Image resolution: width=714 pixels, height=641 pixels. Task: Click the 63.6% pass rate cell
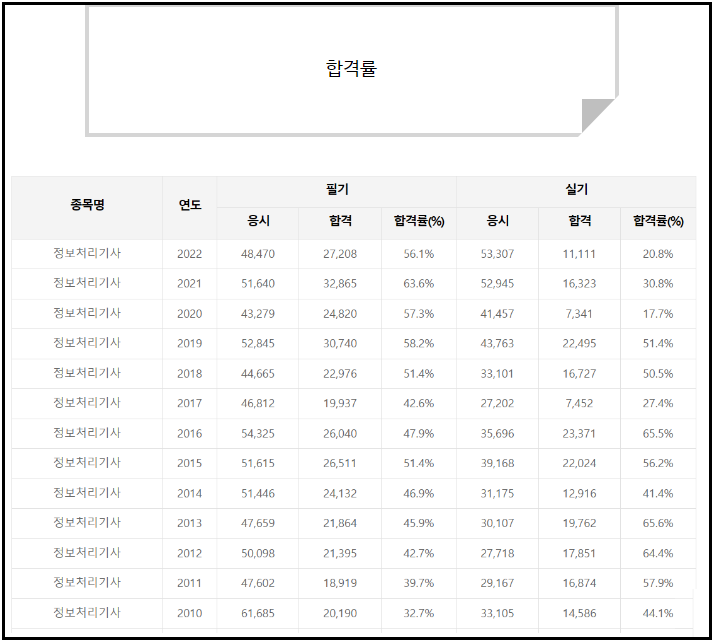click(419, 284)
